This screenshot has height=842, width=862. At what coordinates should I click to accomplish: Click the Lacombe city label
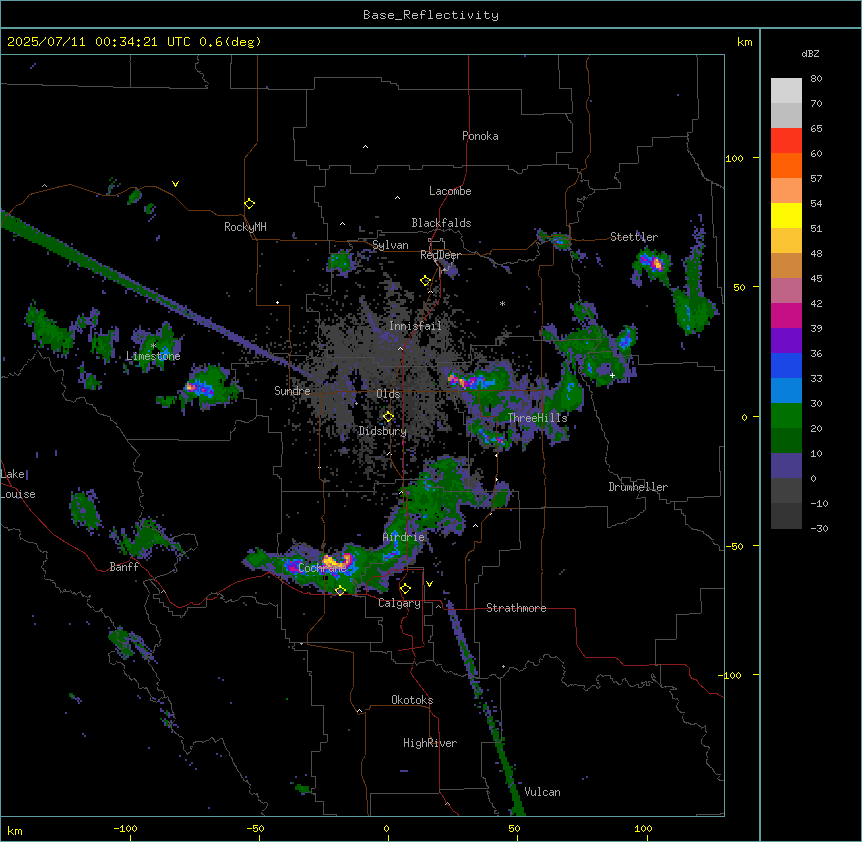(450, 191)
